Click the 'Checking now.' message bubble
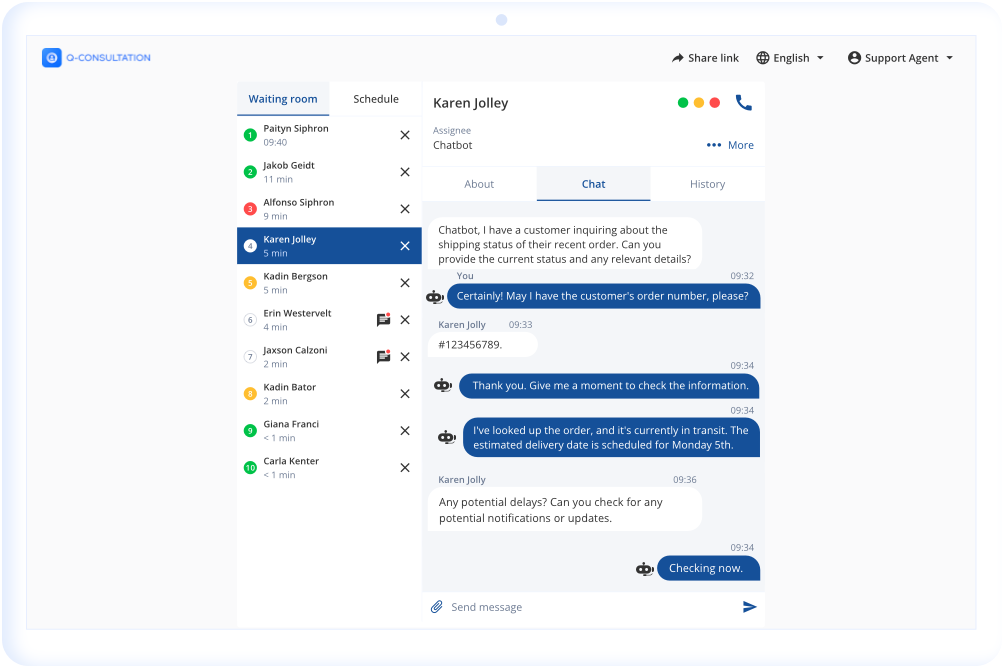Image resolution: width=1004 pixels, height=668 pixels. 708,568
